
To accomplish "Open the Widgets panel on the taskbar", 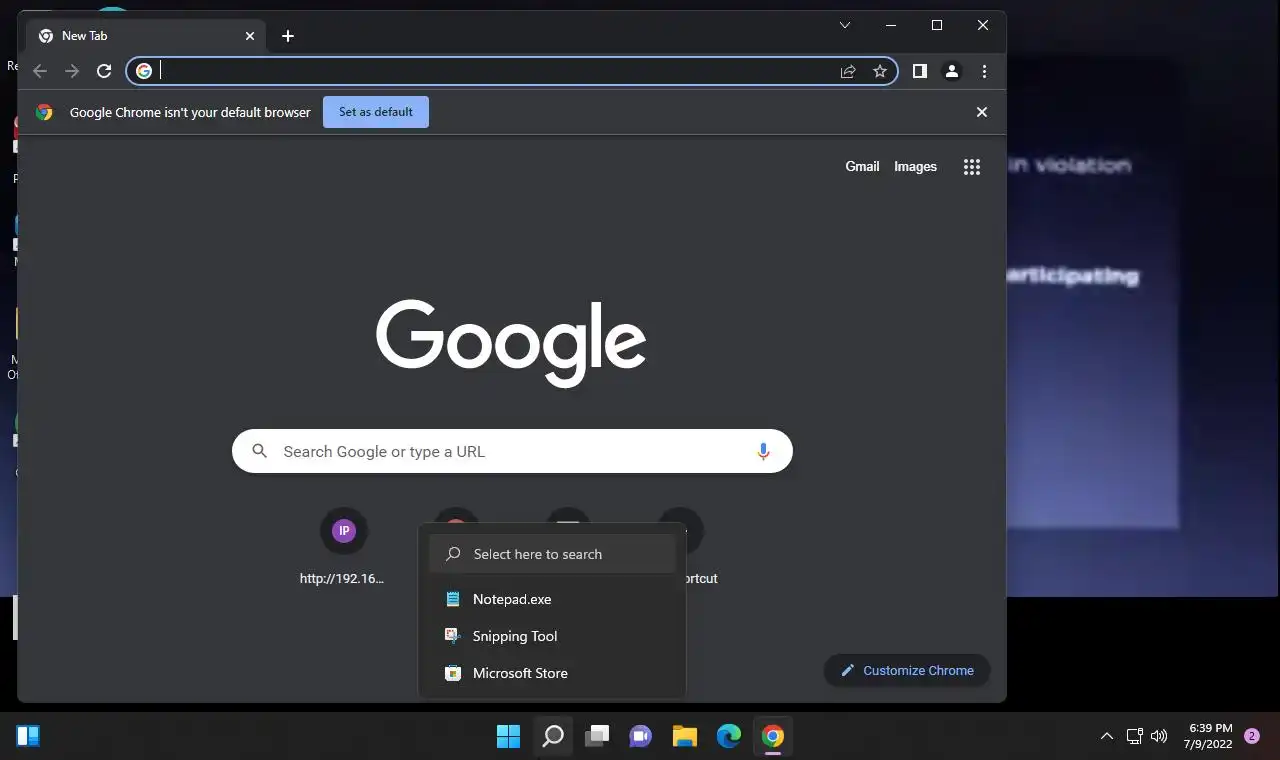I will [x=28, y=737].
